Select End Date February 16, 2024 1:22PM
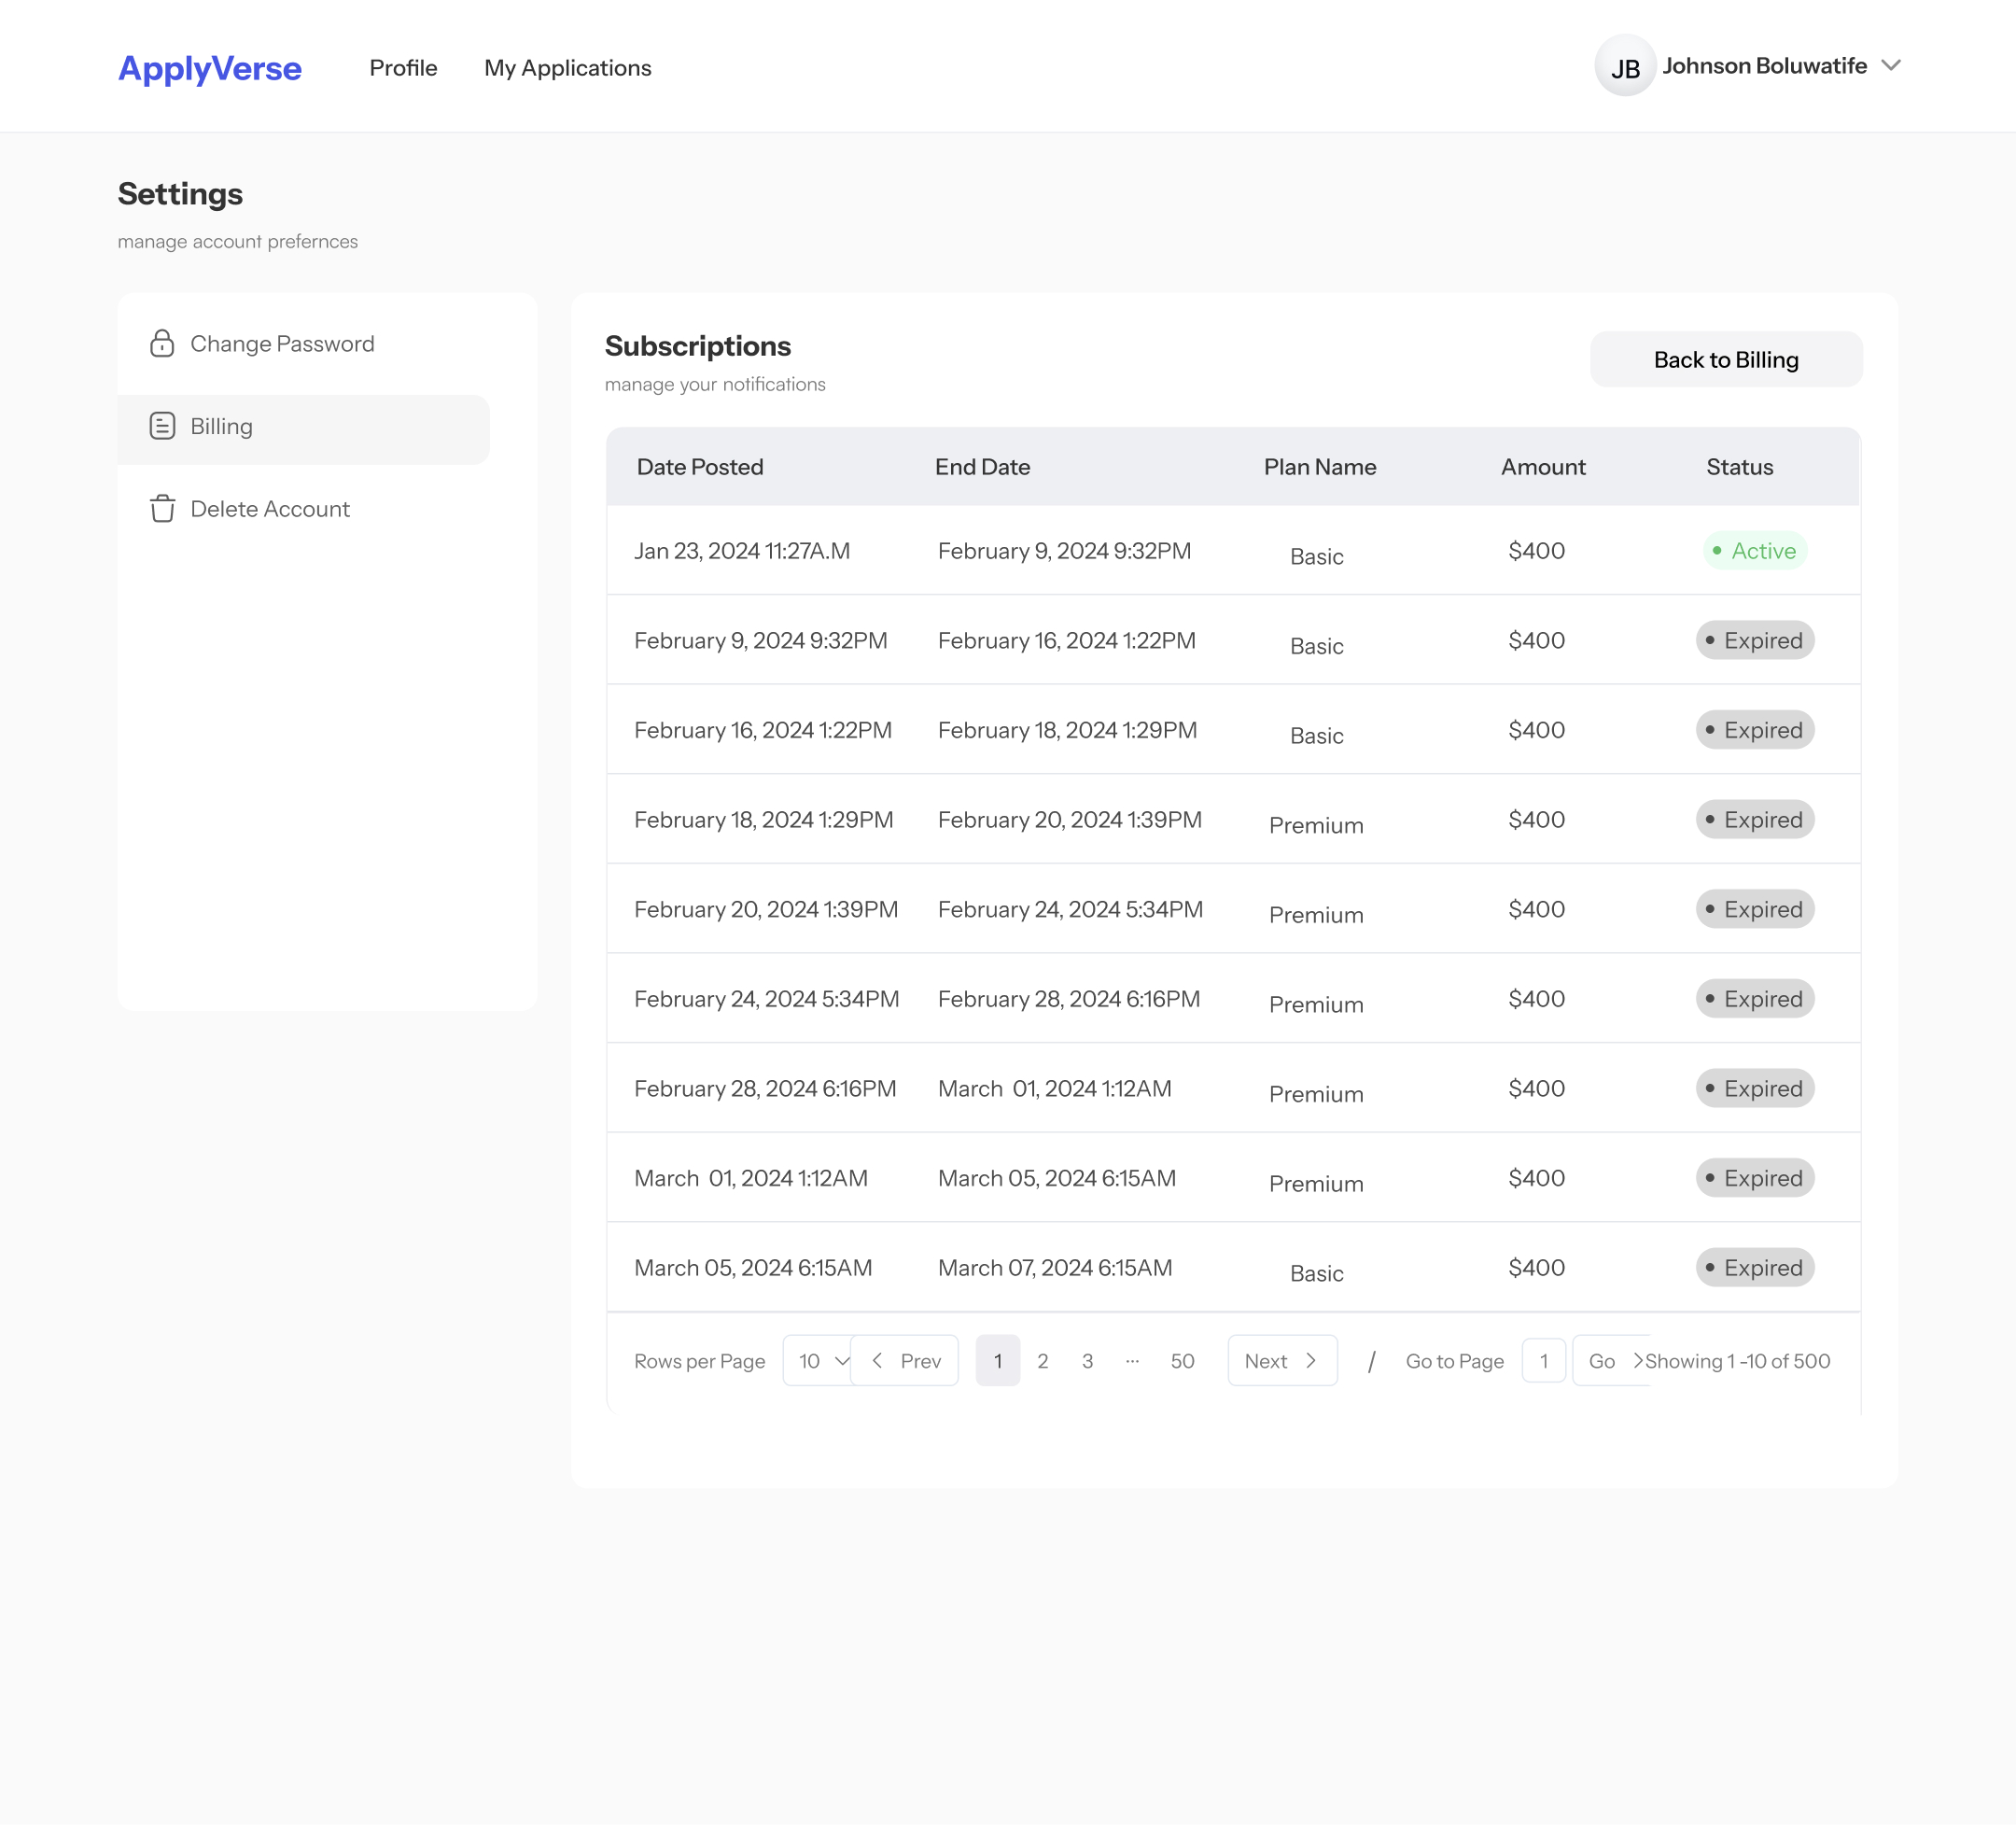The image size is (2016, 1825). 1066,640
